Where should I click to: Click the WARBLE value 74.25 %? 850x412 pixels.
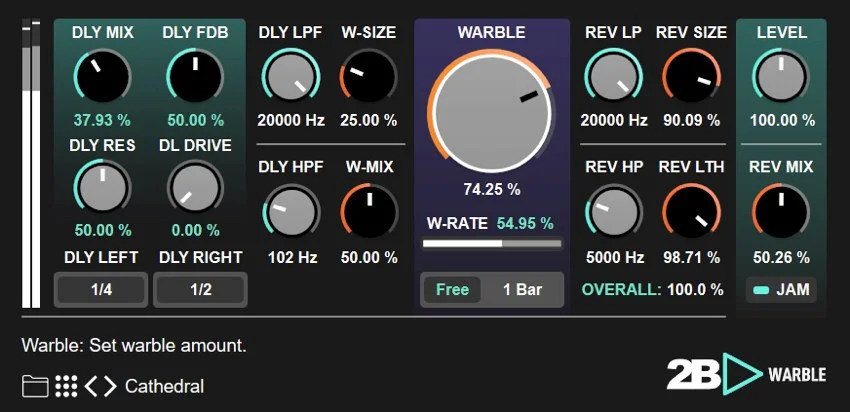tap(492, 189)
